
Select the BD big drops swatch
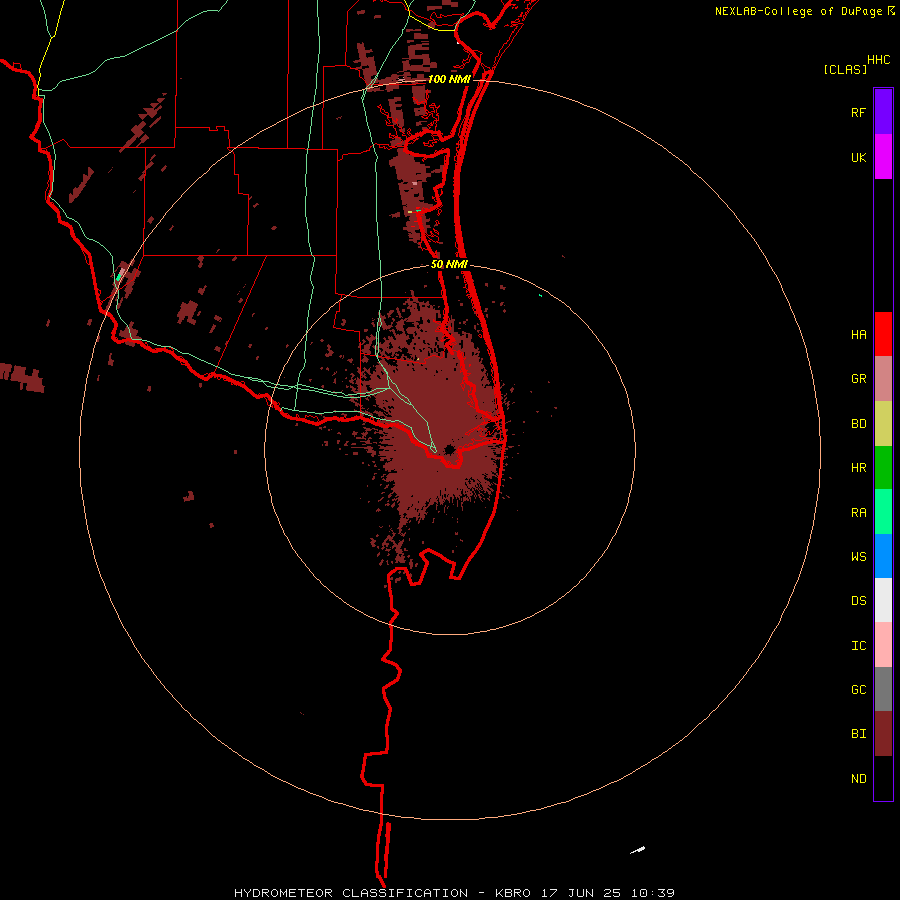(x=883, y=423)
